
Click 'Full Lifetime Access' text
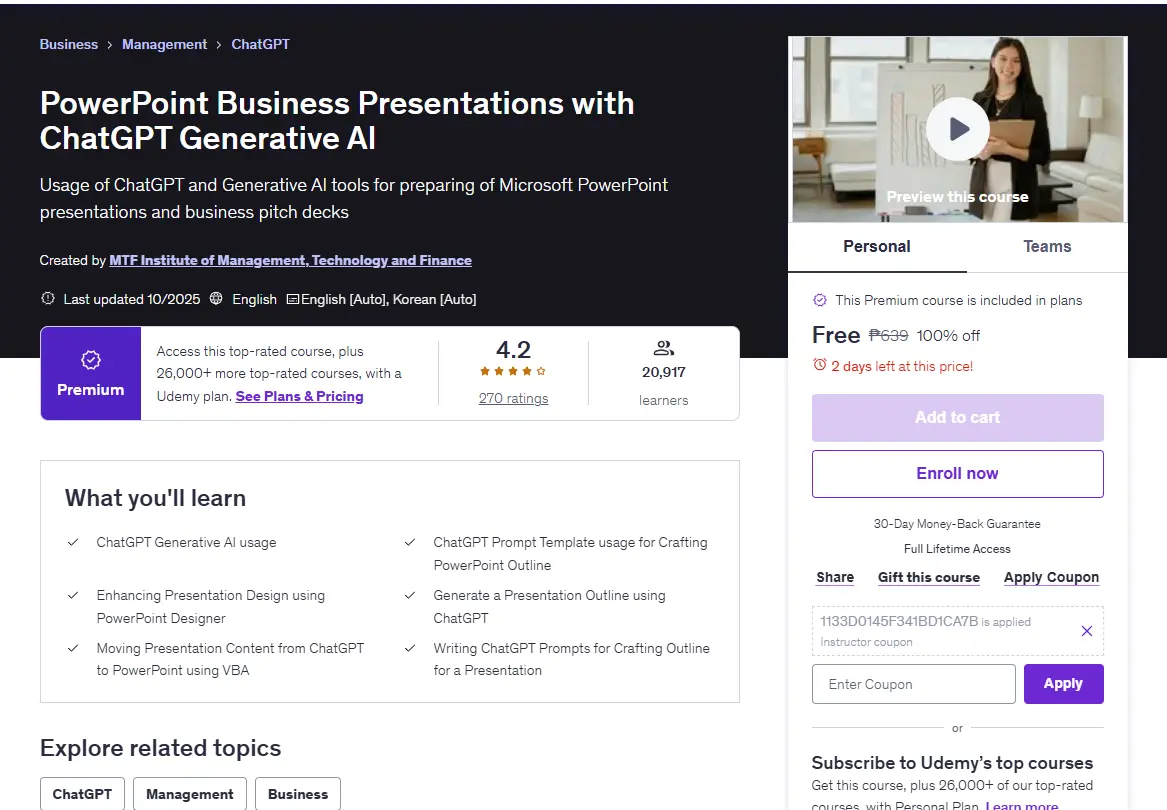(957, 549)
